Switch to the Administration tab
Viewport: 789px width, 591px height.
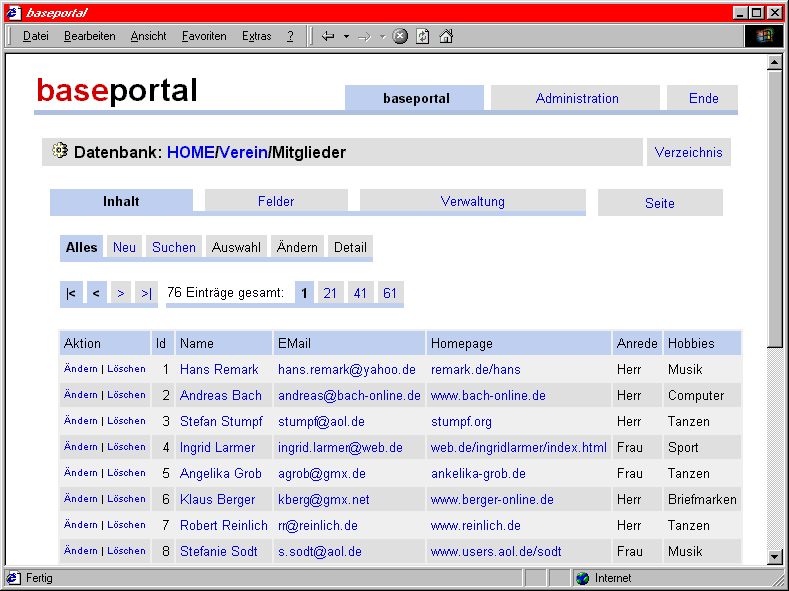(x=576, y=98)
